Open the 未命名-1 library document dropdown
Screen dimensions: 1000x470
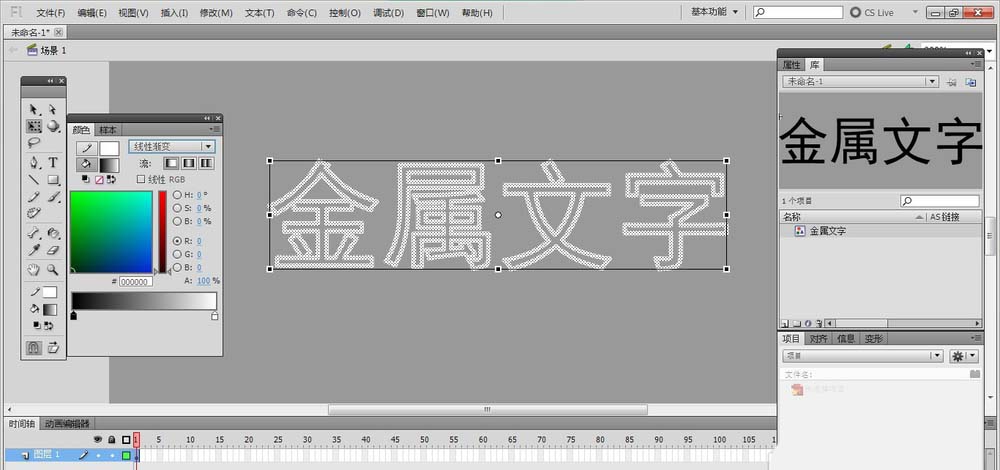point(860,82)
